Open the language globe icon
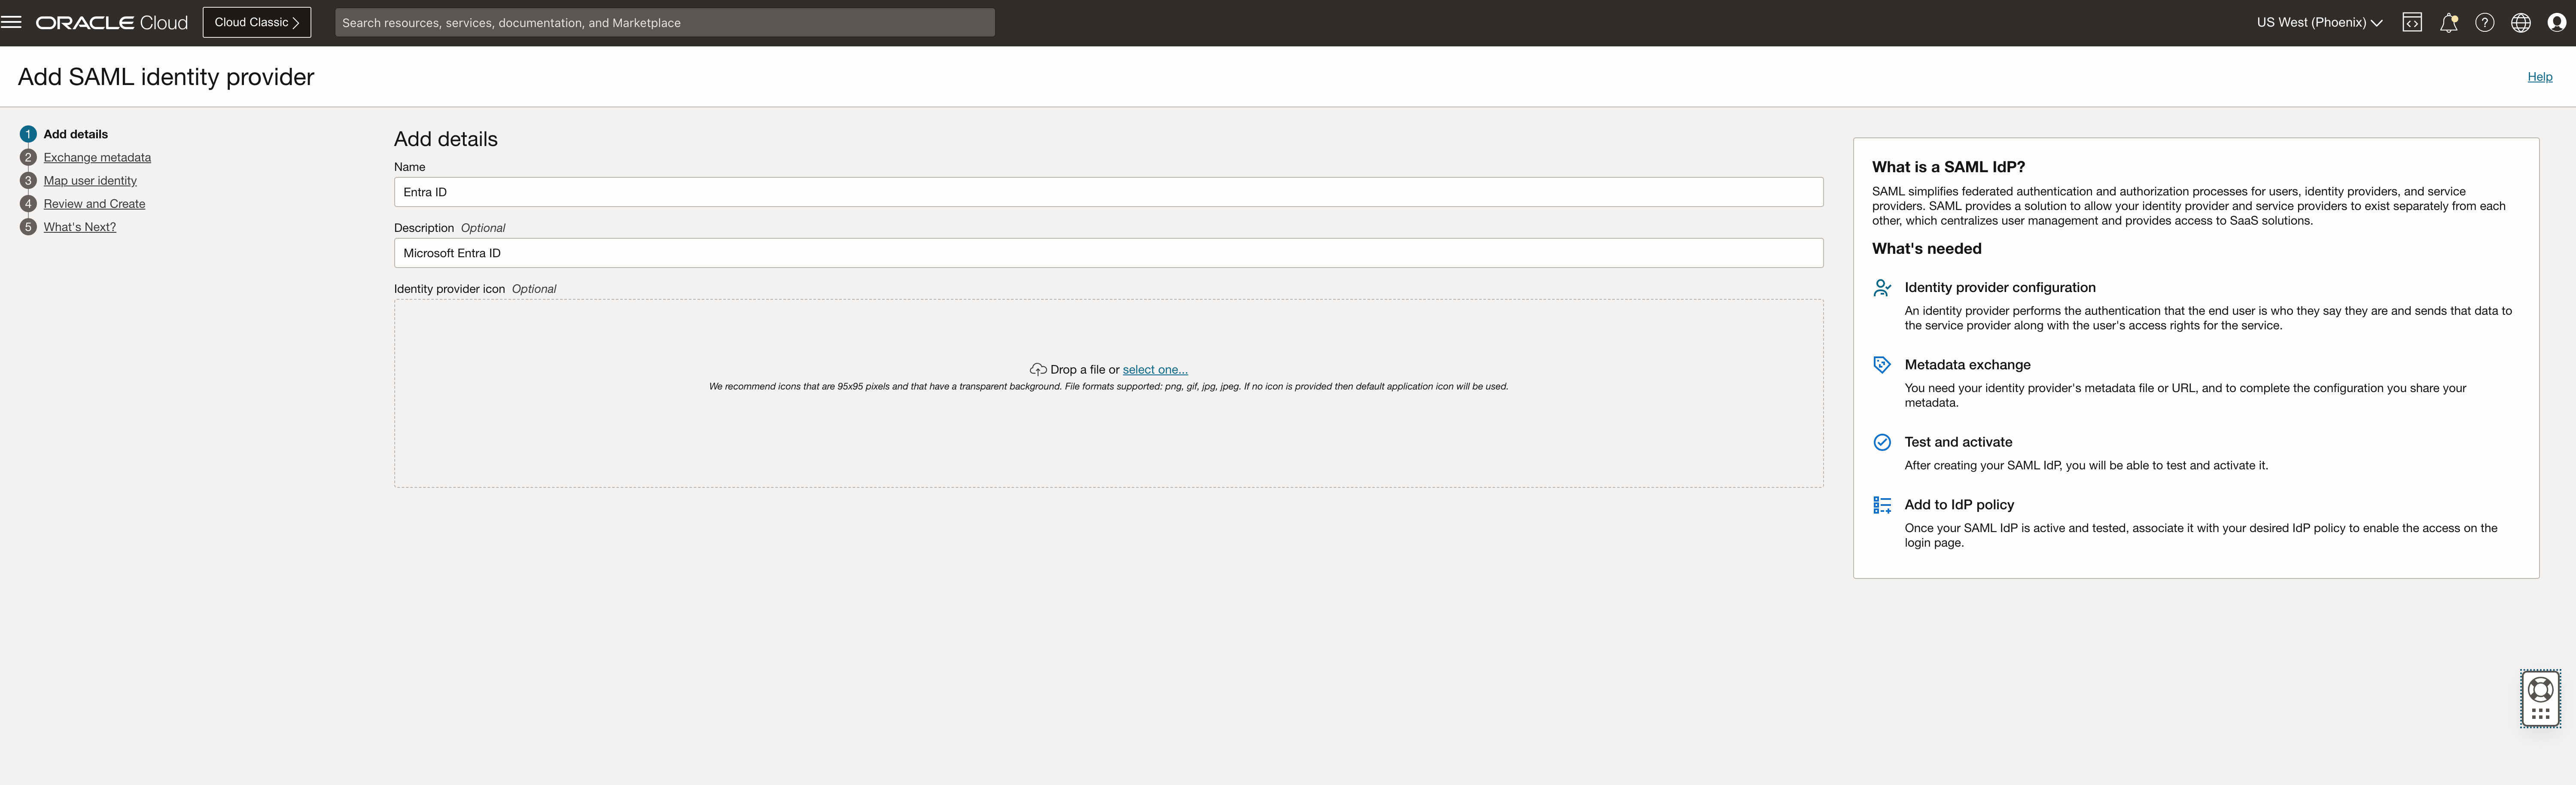 pyautogui.click(x=2520, y=22)
